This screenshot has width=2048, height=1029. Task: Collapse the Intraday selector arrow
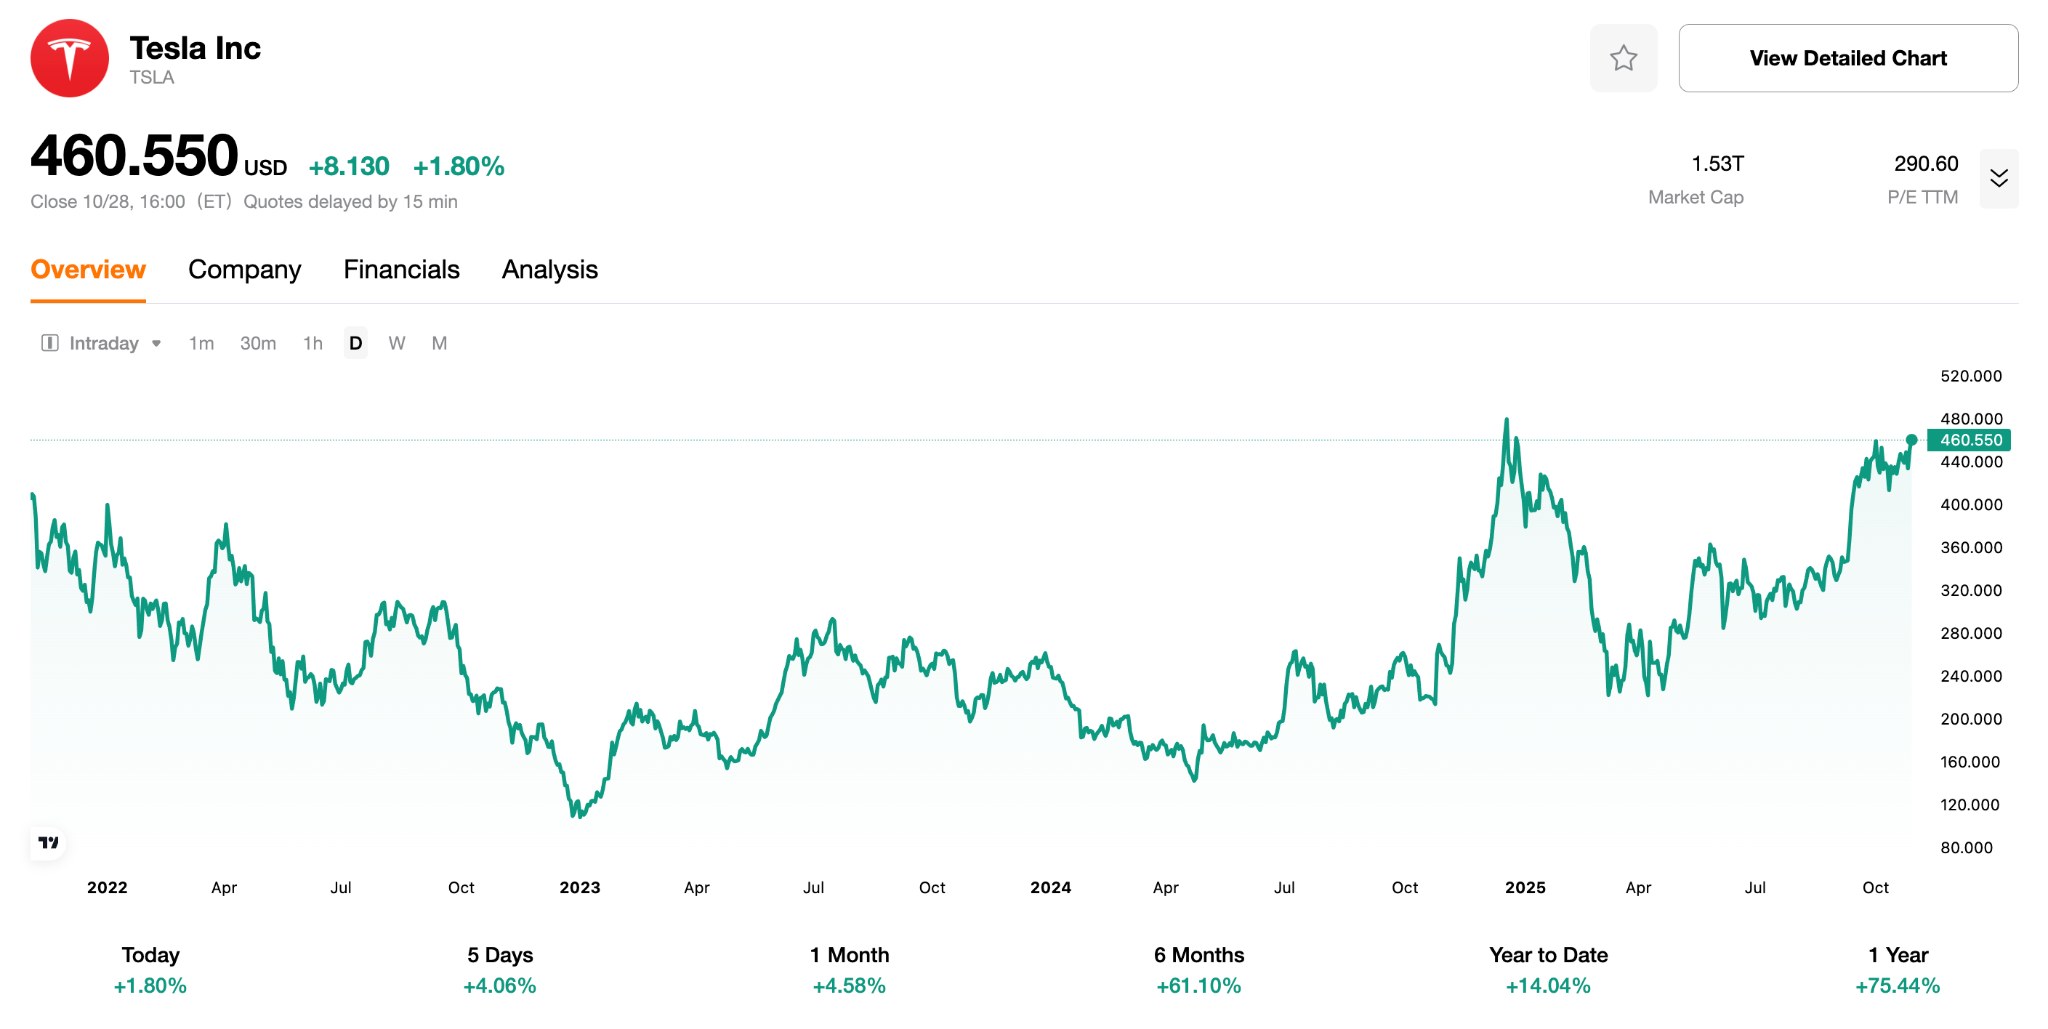pos(157,343)
